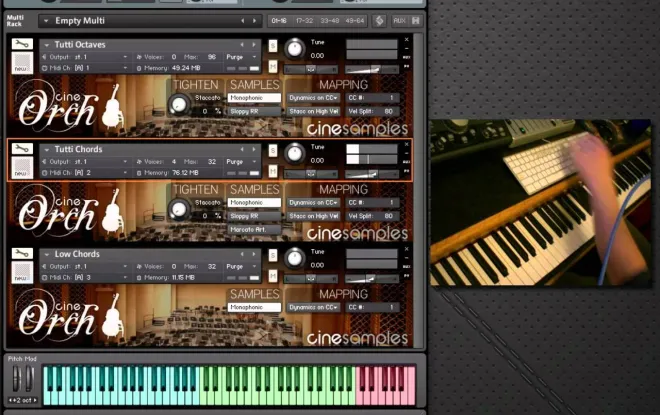
Task: Open the wrench editor for Tutti Chords
Action: coord(22,149)
